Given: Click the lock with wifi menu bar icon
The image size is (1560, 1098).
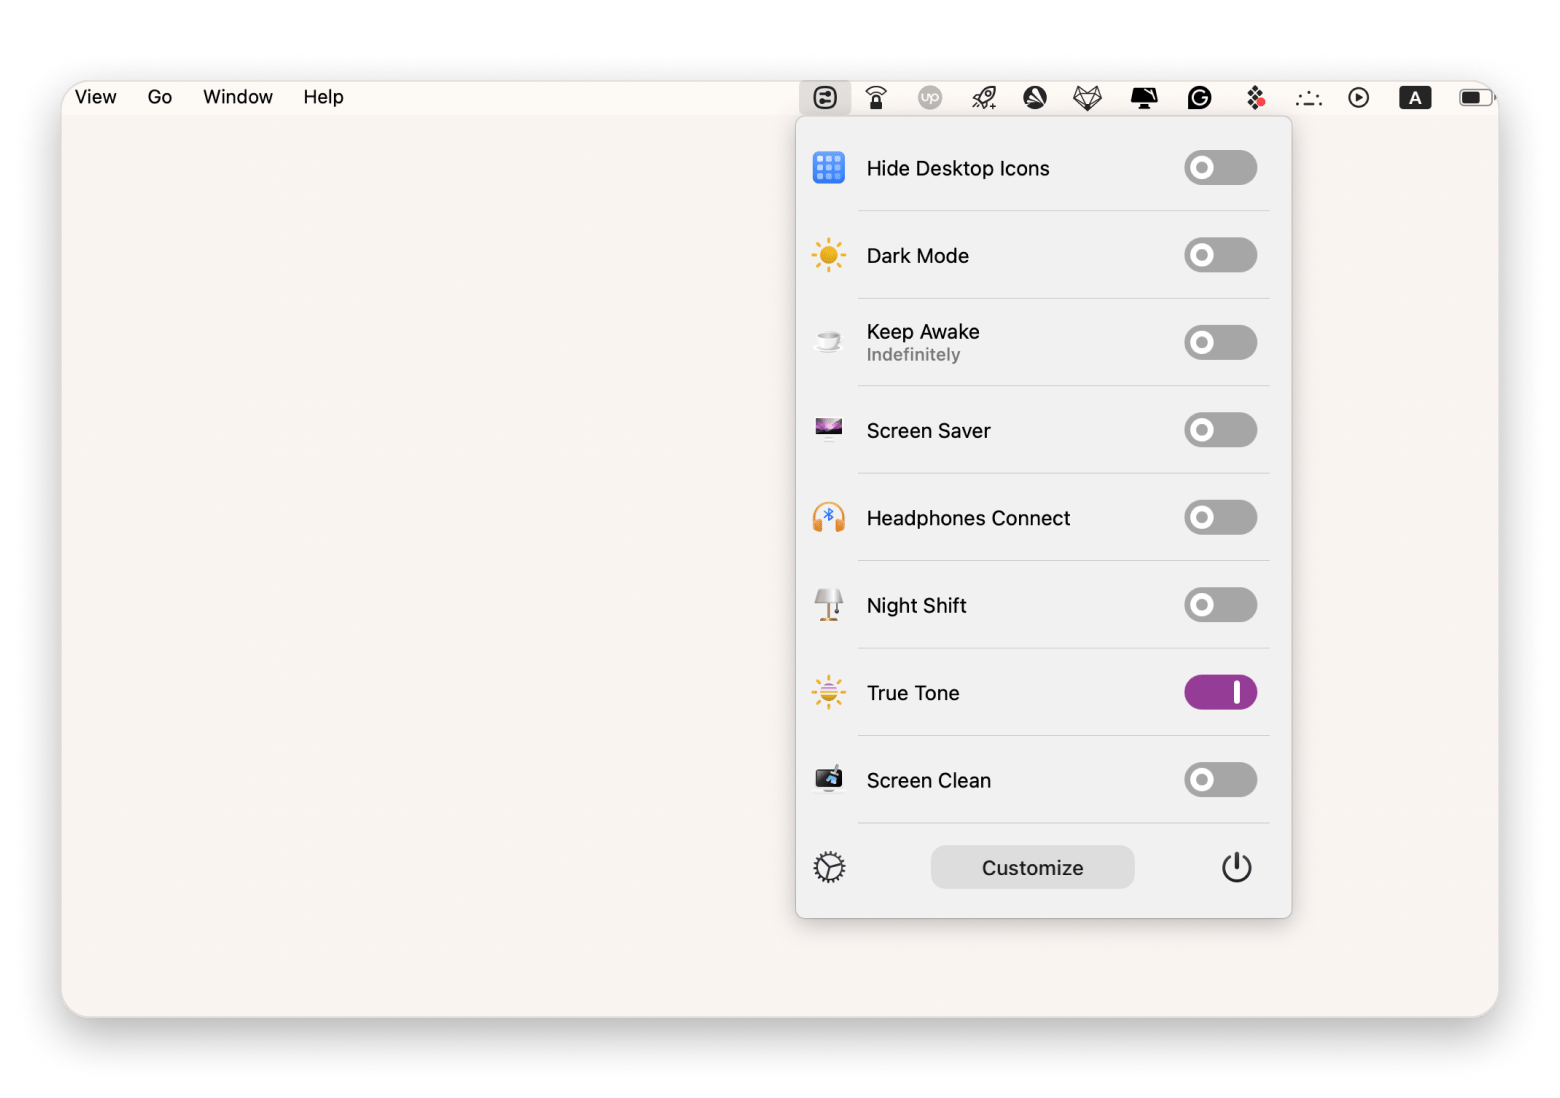Looking at the screenshot, I should tap(876, 97).
